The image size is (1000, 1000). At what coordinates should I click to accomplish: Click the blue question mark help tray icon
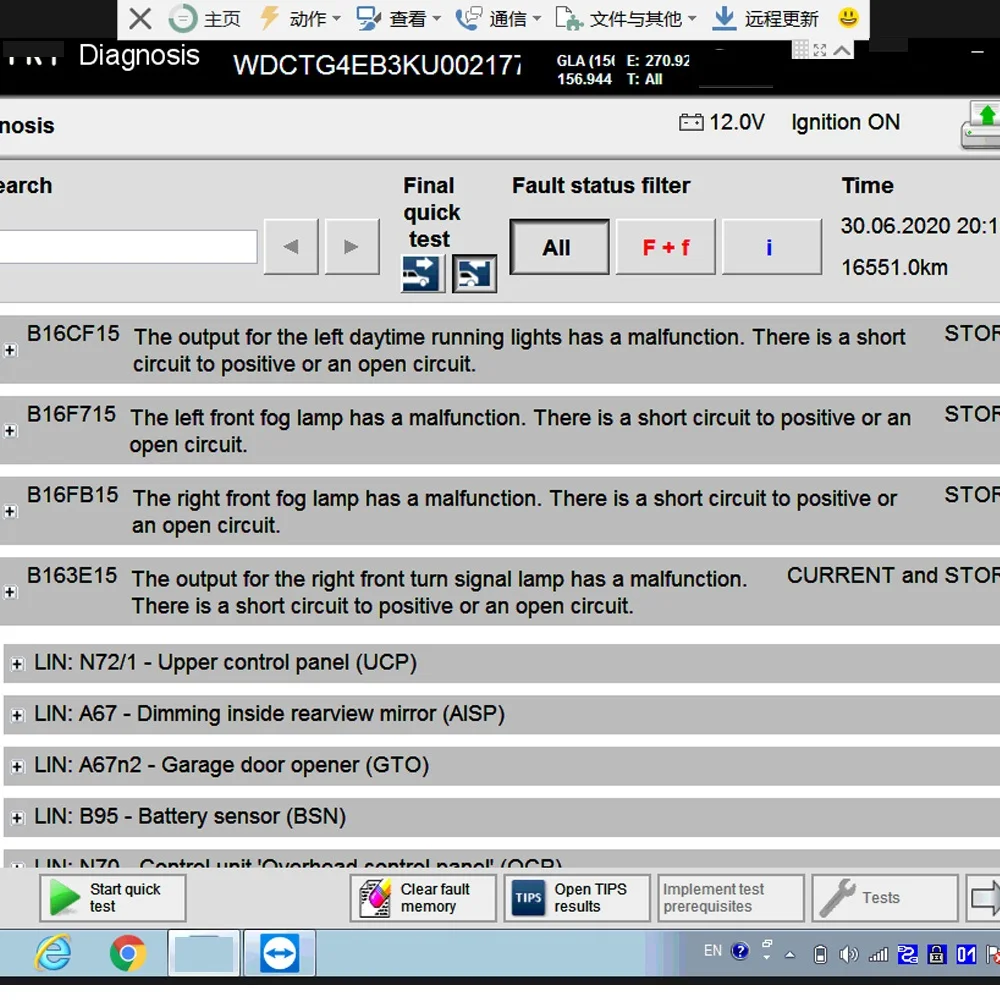(740, 952)
